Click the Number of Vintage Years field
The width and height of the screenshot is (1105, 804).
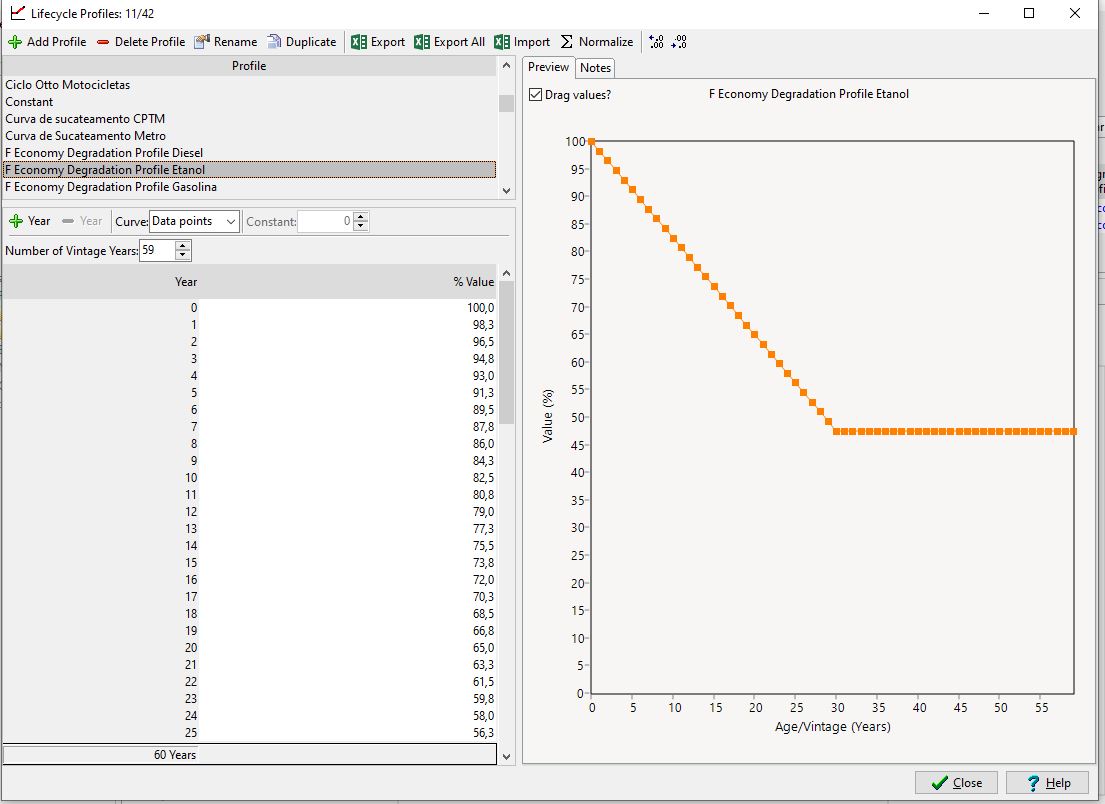157,250
